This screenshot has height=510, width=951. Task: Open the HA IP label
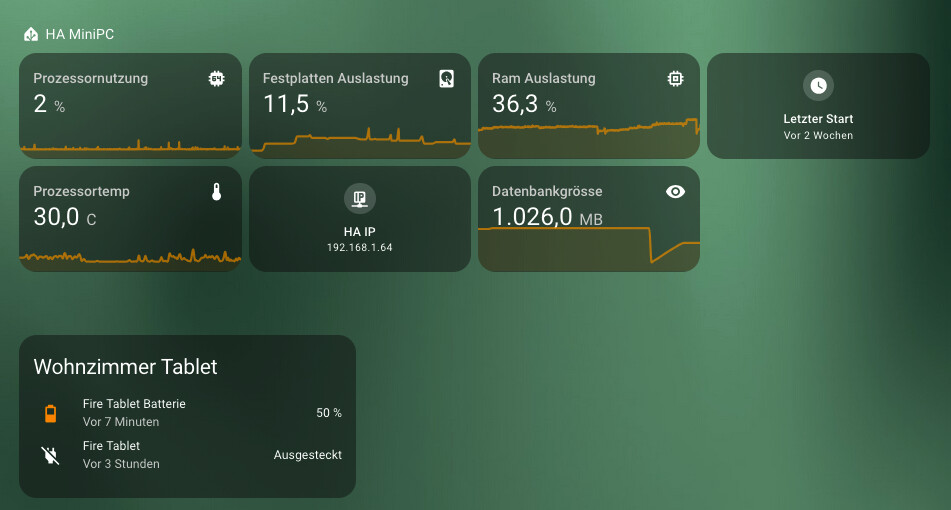[360, 232]
